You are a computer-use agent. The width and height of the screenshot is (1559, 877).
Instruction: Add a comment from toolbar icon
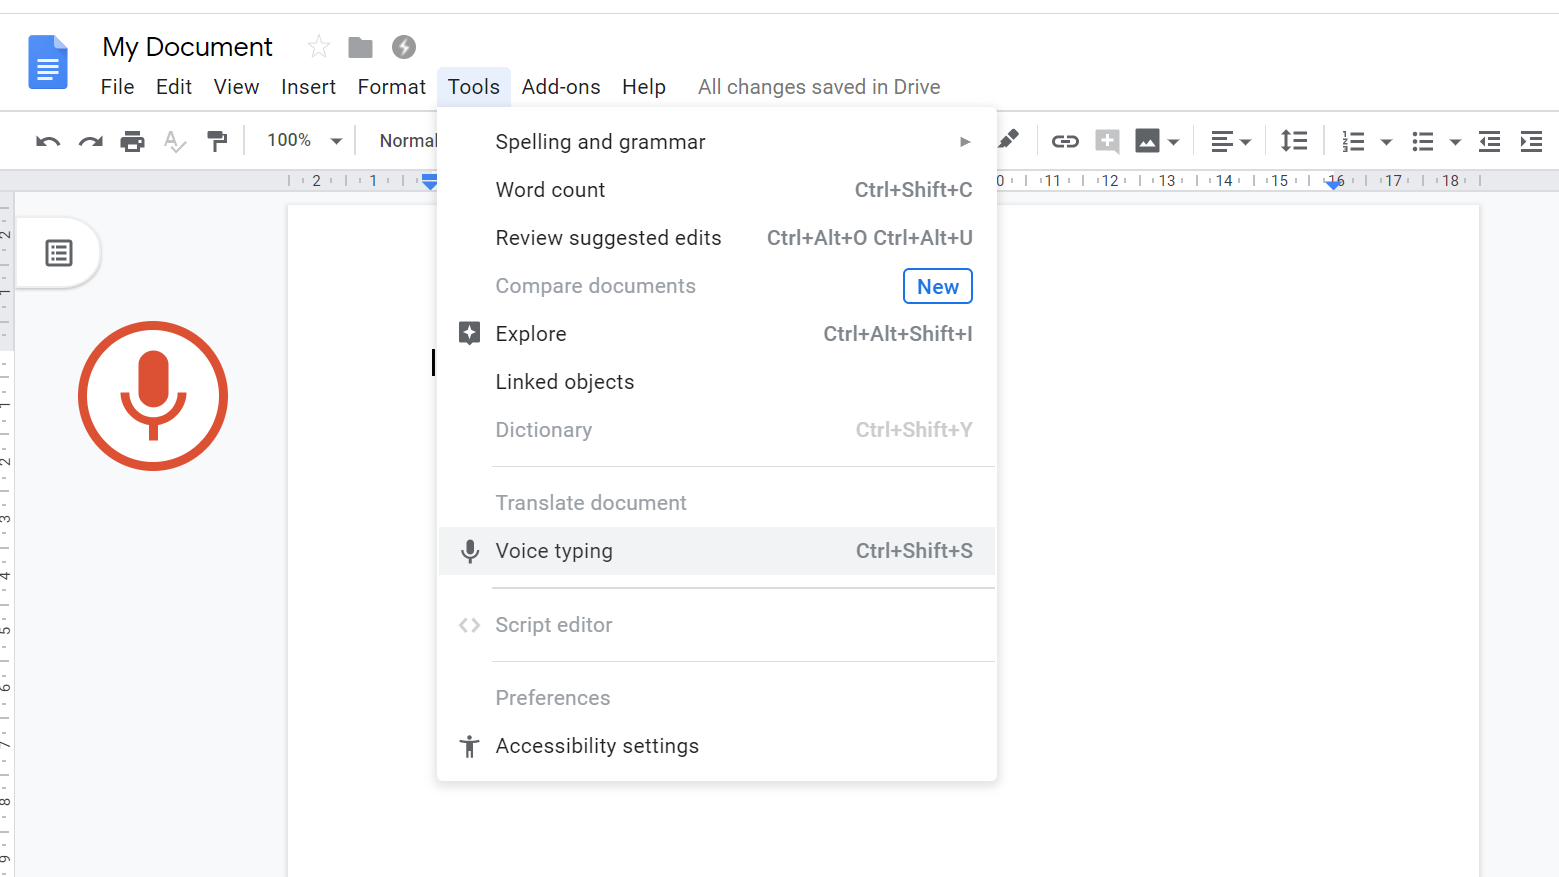point(1107,141)
